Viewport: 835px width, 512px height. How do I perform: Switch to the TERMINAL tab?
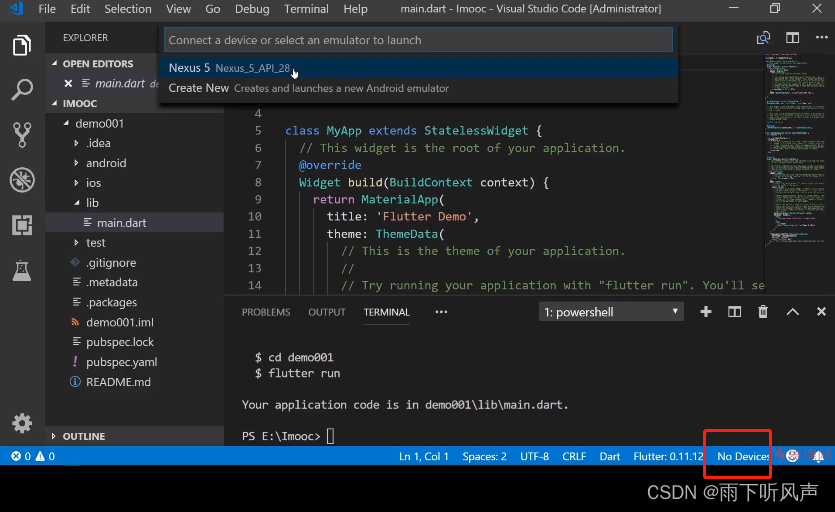[387, 312]
